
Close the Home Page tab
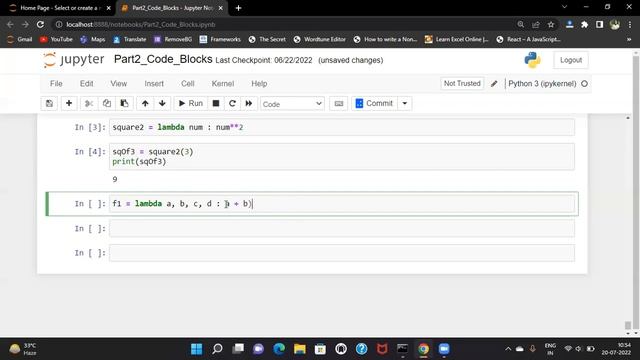coord(109,8)
